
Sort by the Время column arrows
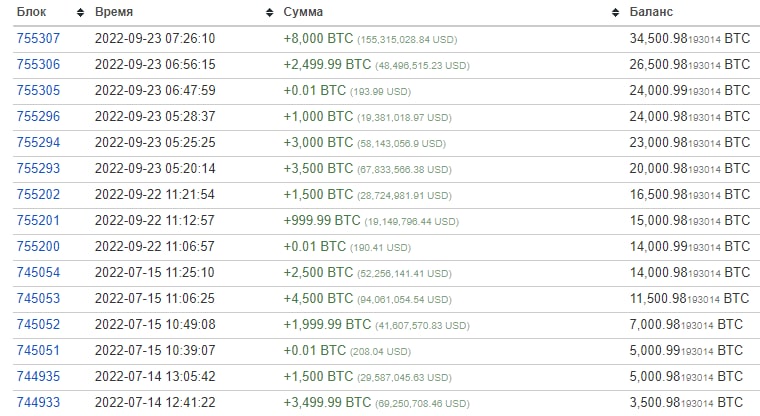(269, 13)
